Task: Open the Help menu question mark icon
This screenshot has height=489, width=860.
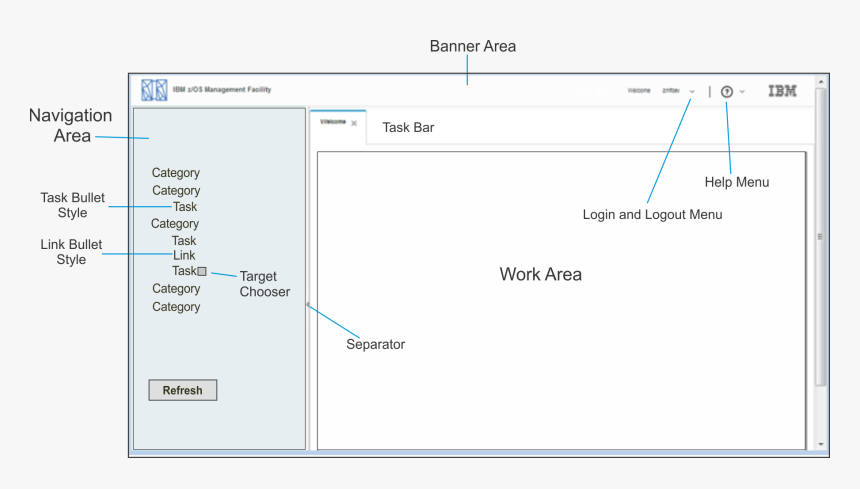Action: 727,91
